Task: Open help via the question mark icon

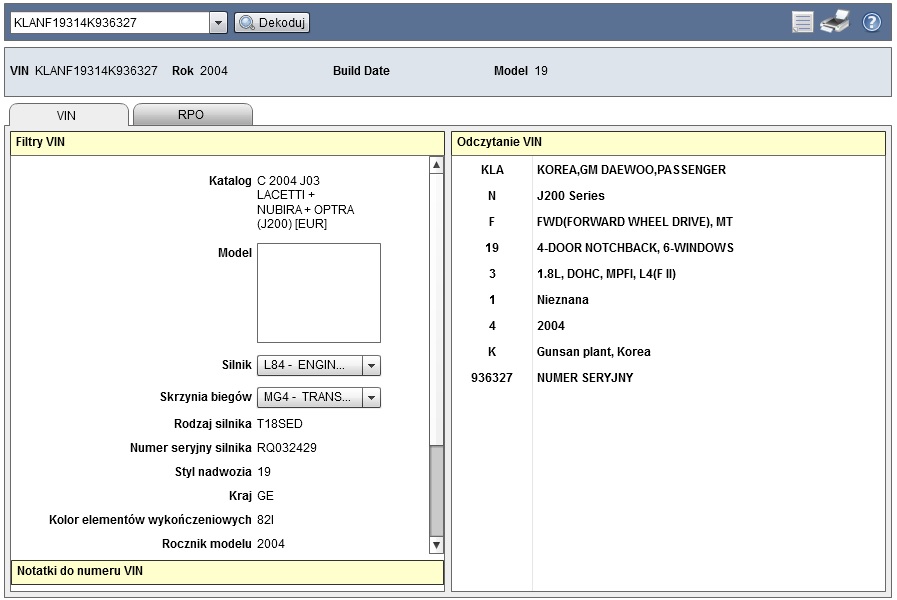Action: [871, 22]
